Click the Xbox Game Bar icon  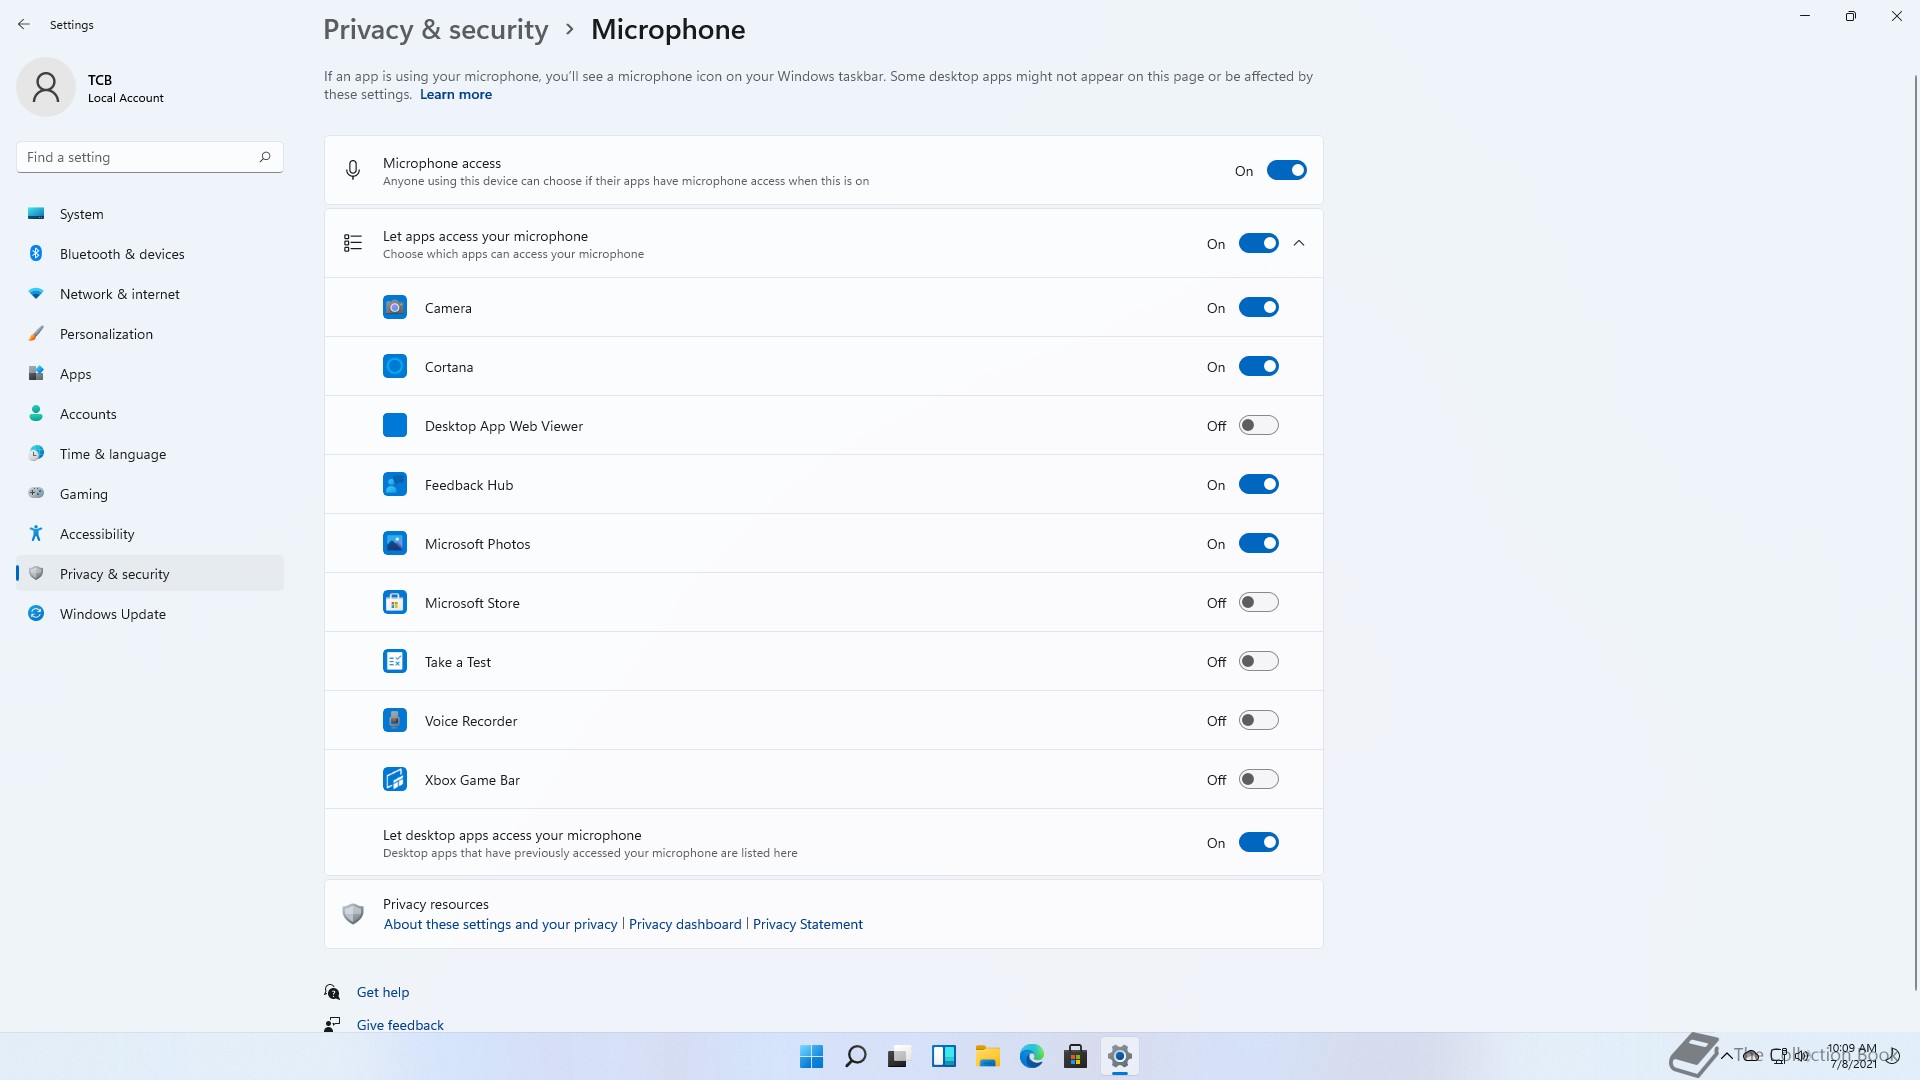[395, 780]
